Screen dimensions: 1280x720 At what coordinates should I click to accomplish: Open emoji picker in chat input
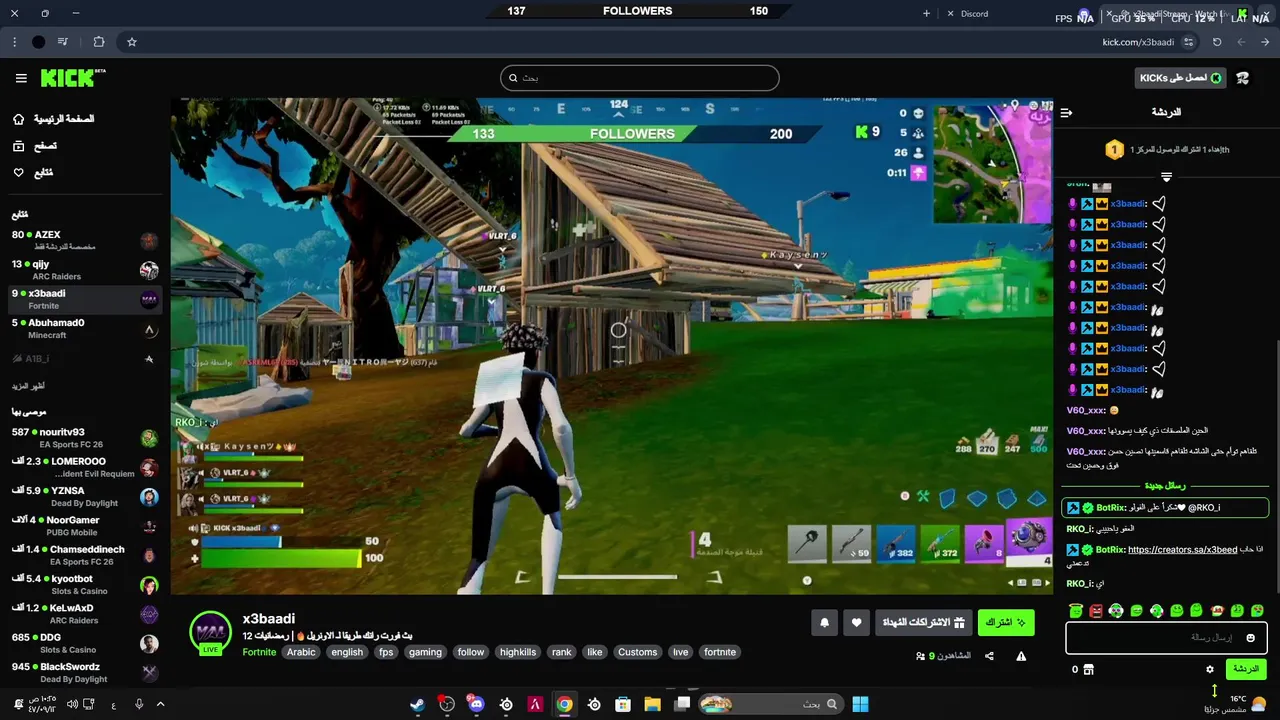point(1250,638)
